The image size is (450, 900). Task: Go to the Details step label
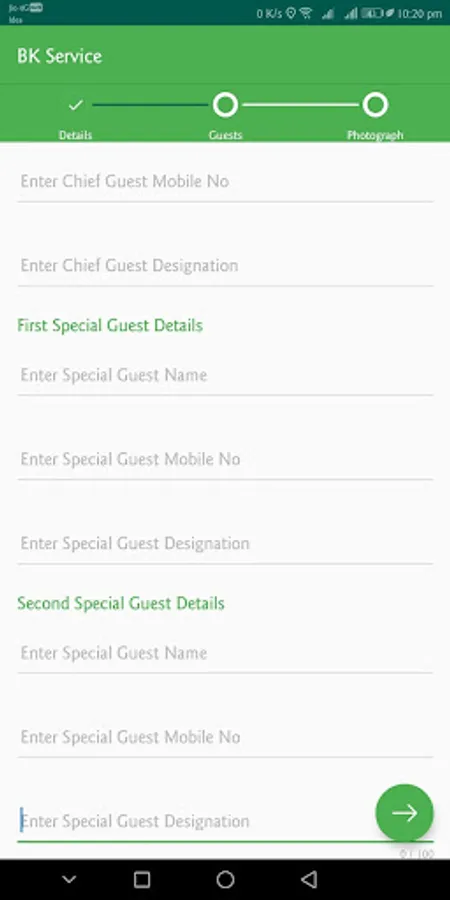point(75,135)
